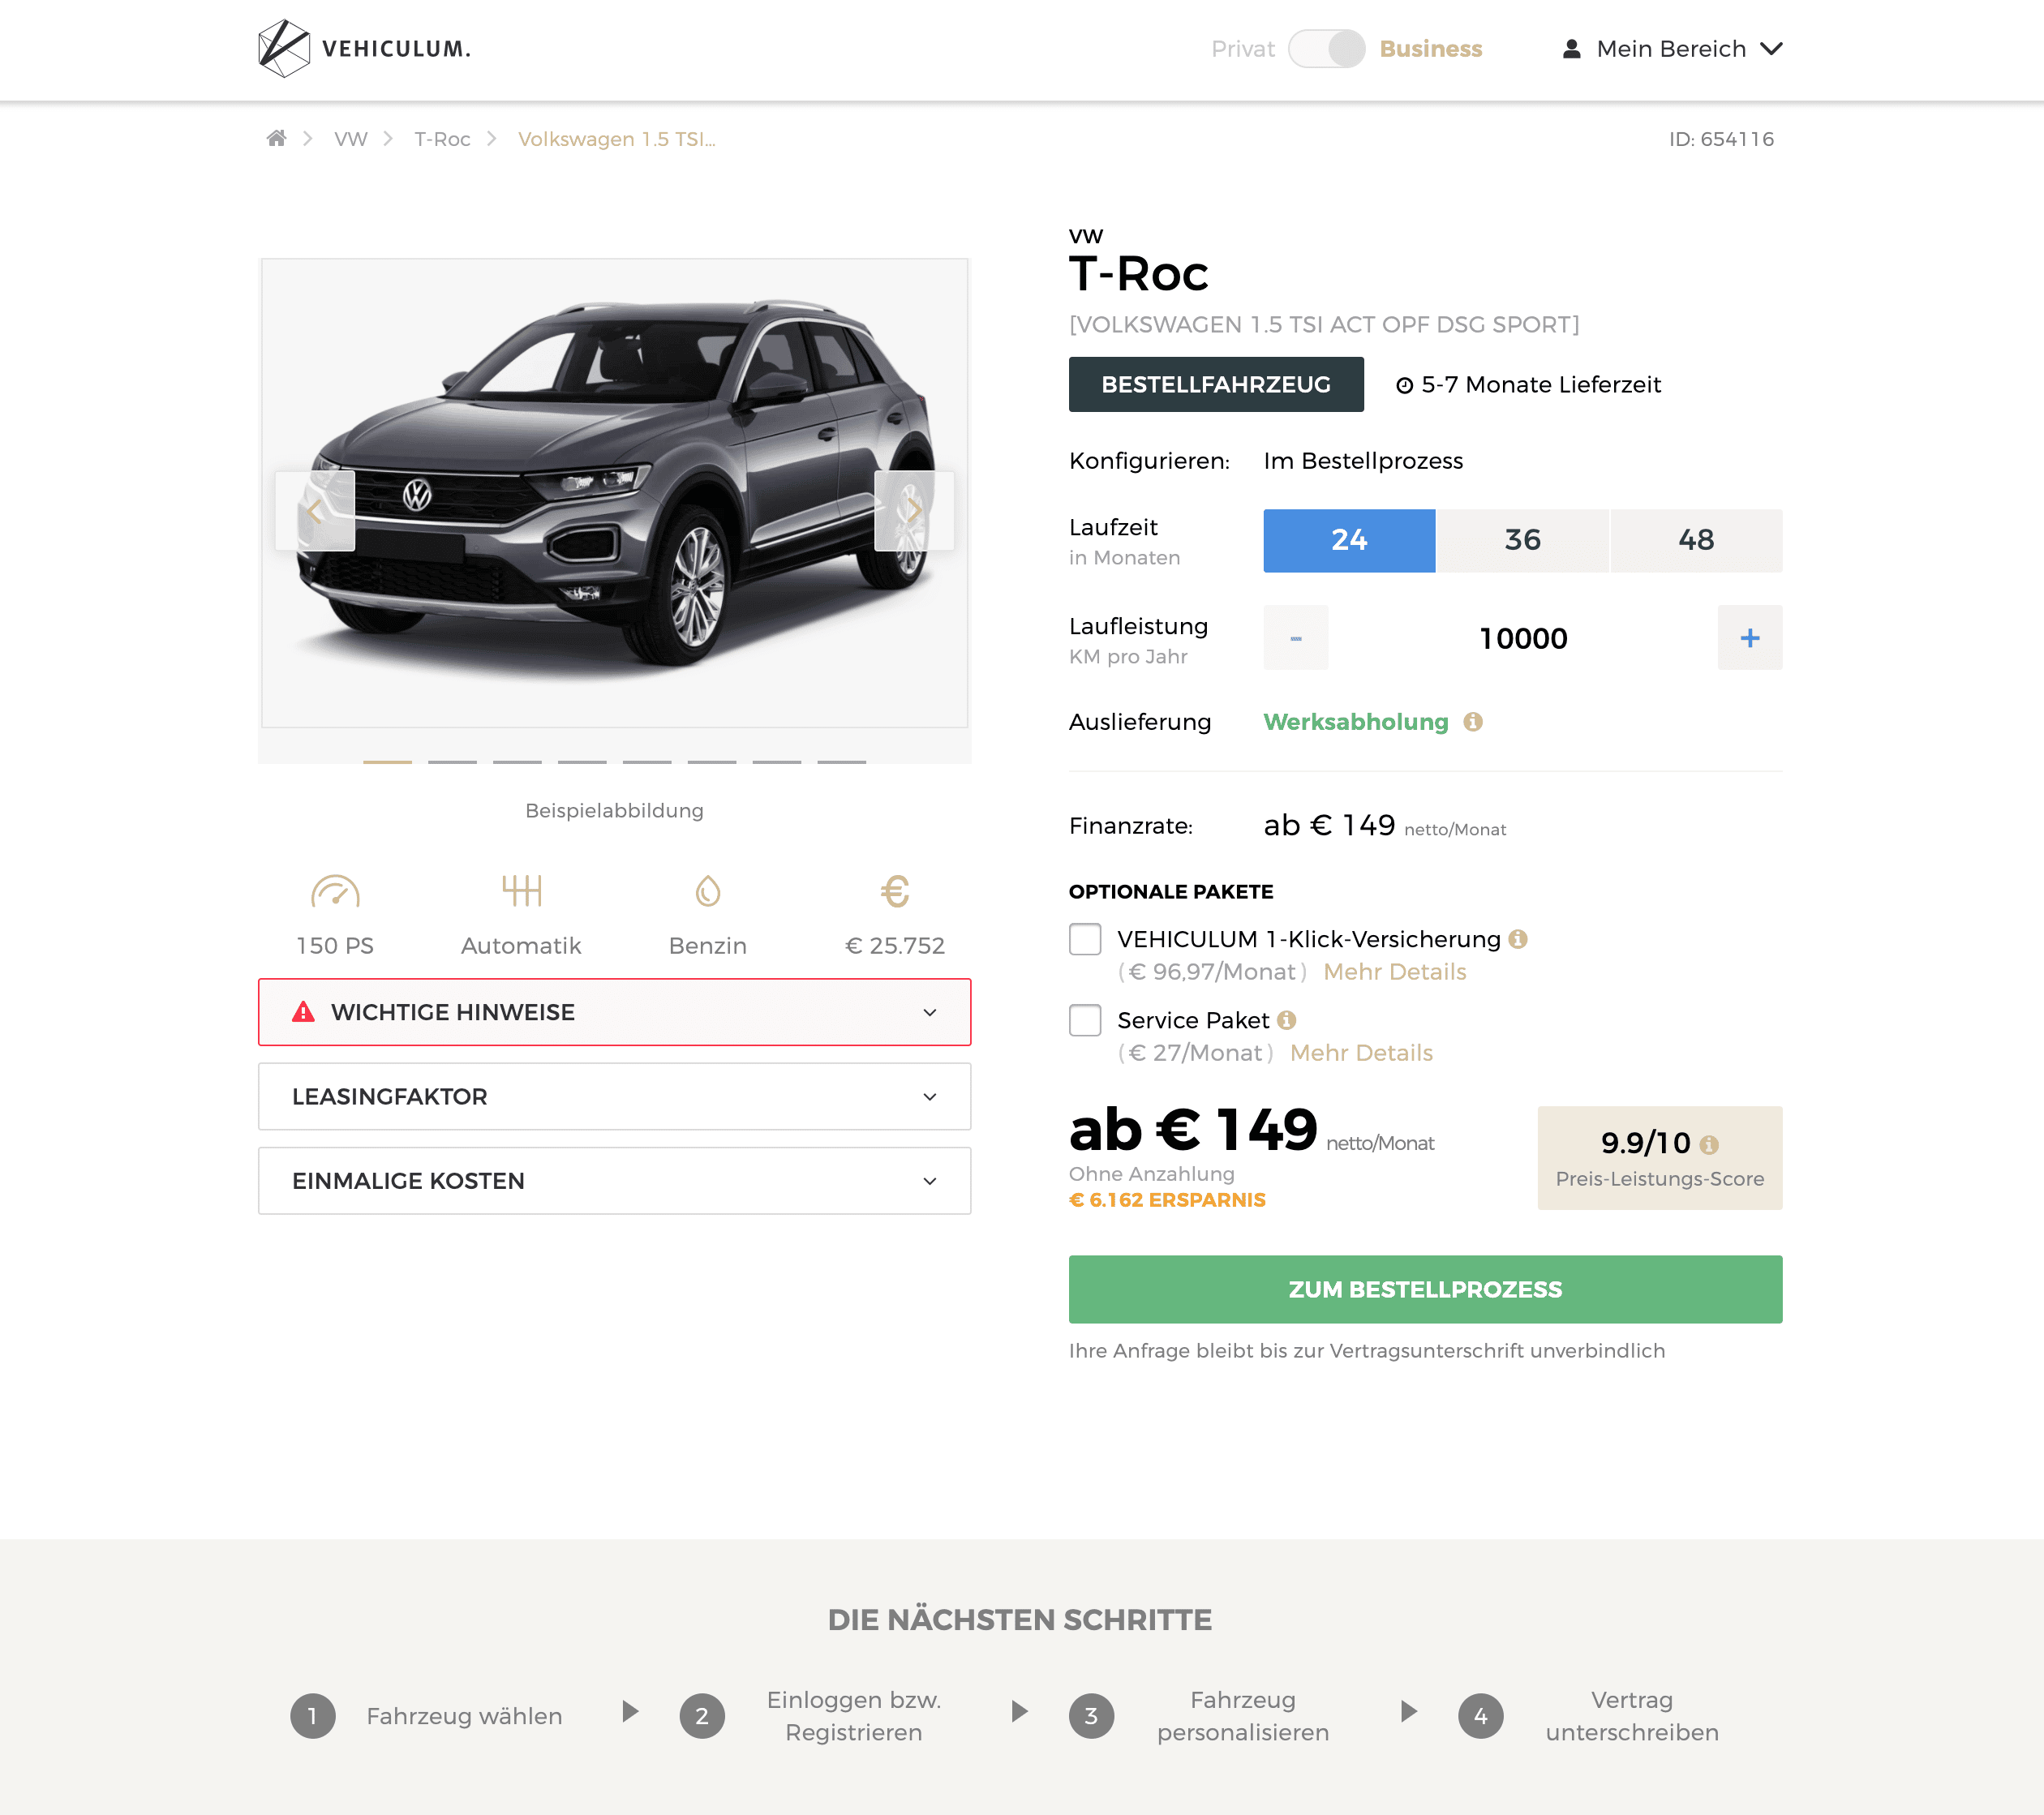The height and width of the screenshot is (1815, 2044).
Task: Increase Laufleistung with plus button
Action: click(x=1749, y=637)
